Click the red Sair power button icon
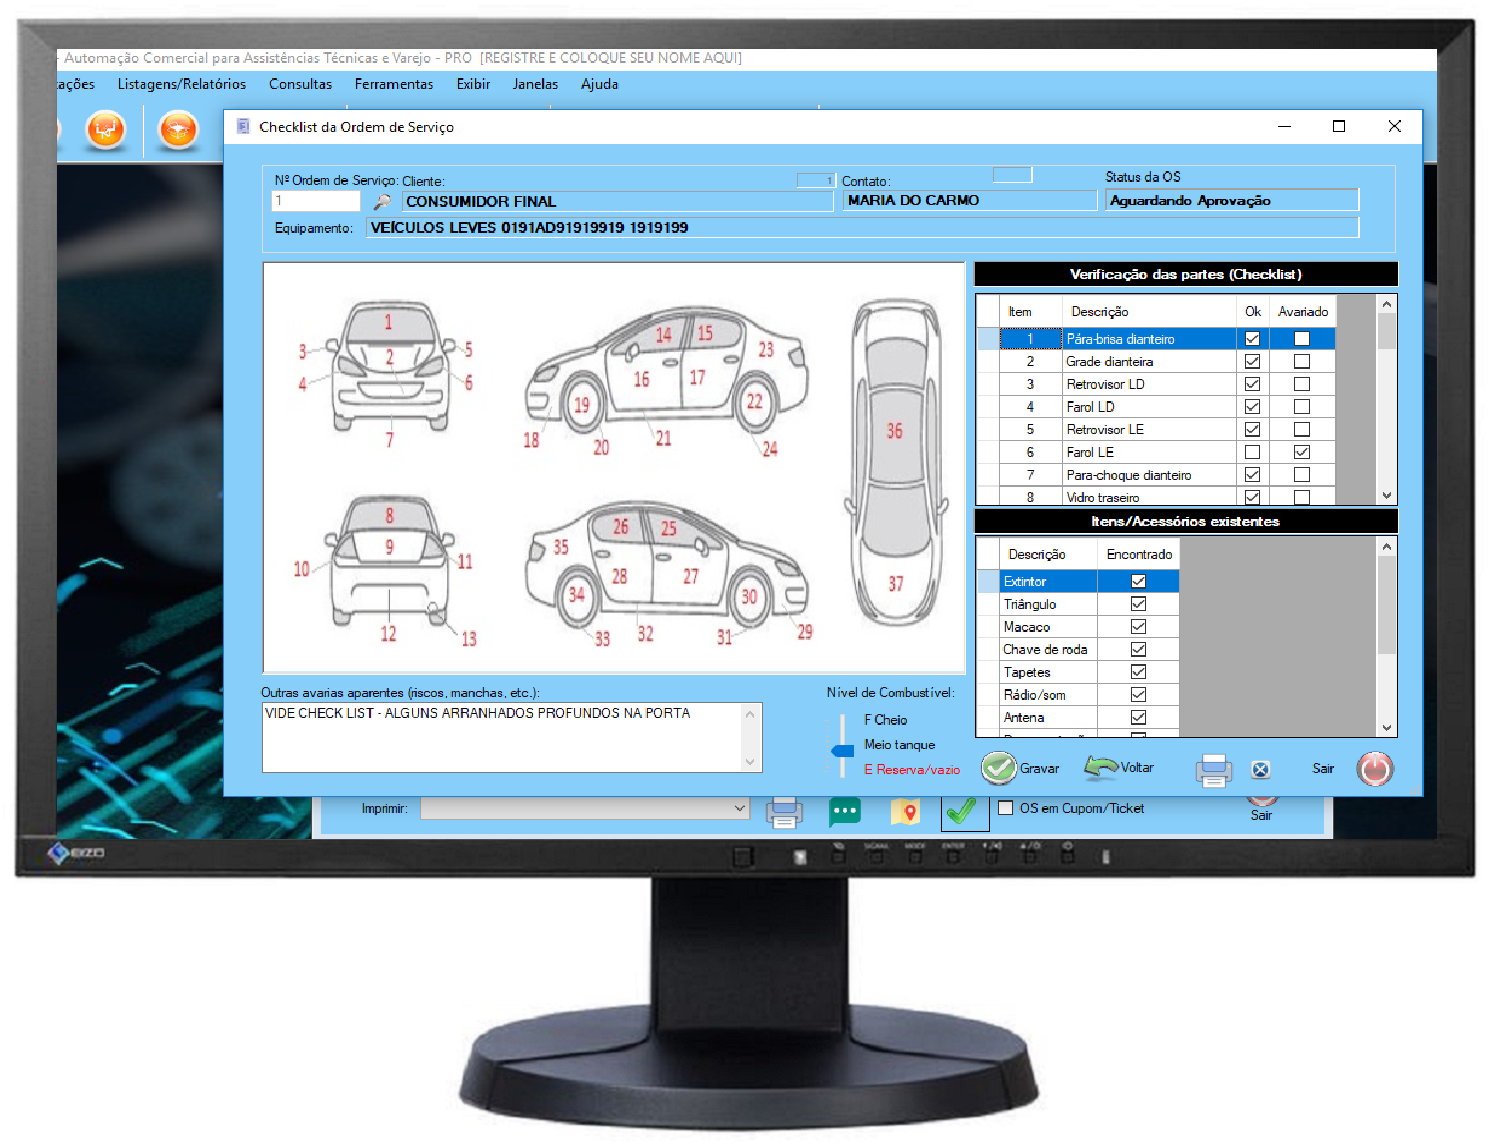The width and height of the screenshot is (1490, 1145). pos(1376,769)
